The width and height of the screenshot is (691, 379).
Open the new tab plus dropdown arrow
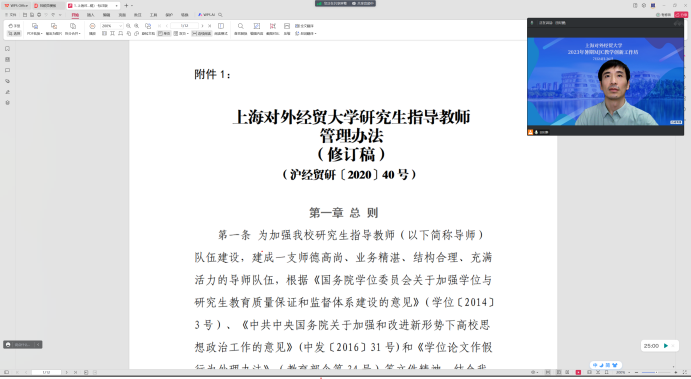132,6
